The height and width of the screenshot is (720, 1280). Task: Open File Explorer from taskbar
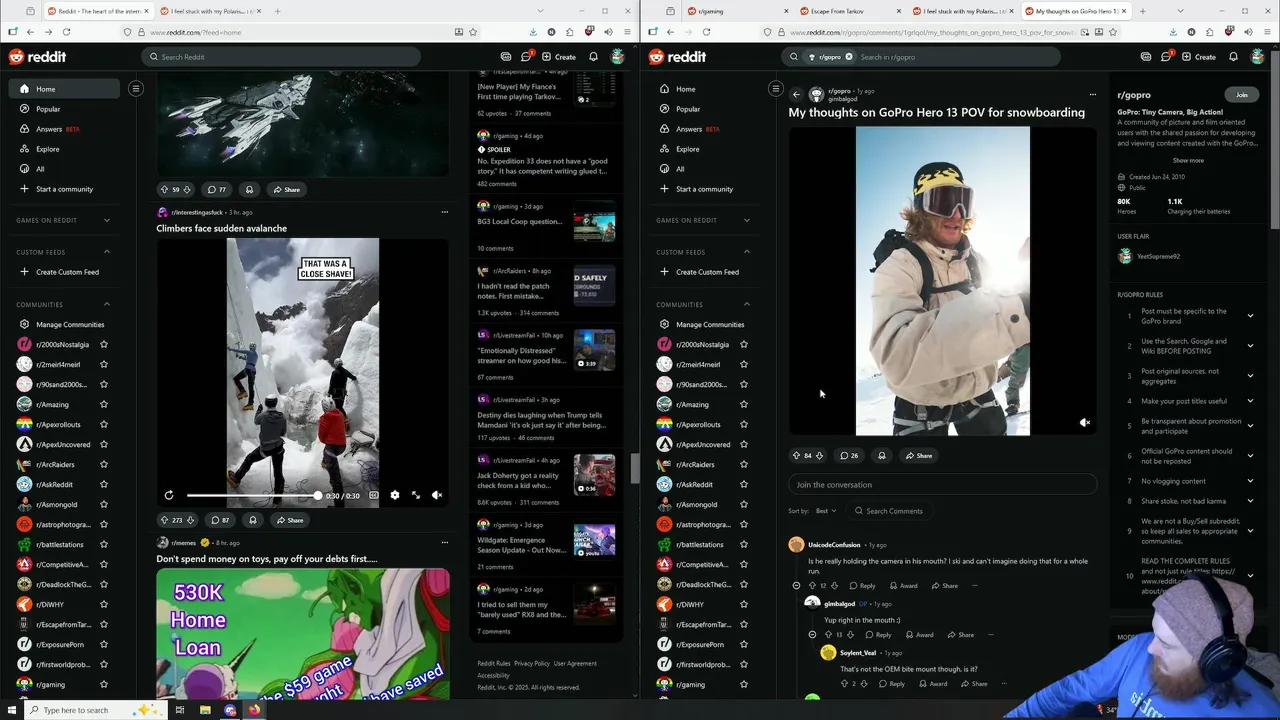point(205,710)
